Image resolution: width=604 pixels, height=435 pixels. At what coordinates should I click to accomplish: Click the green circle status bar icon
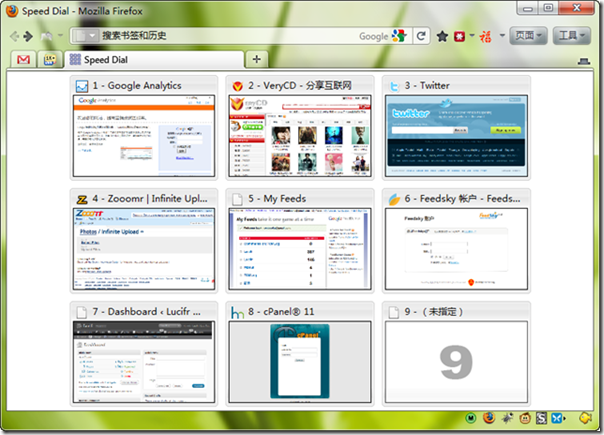(471, 418)
